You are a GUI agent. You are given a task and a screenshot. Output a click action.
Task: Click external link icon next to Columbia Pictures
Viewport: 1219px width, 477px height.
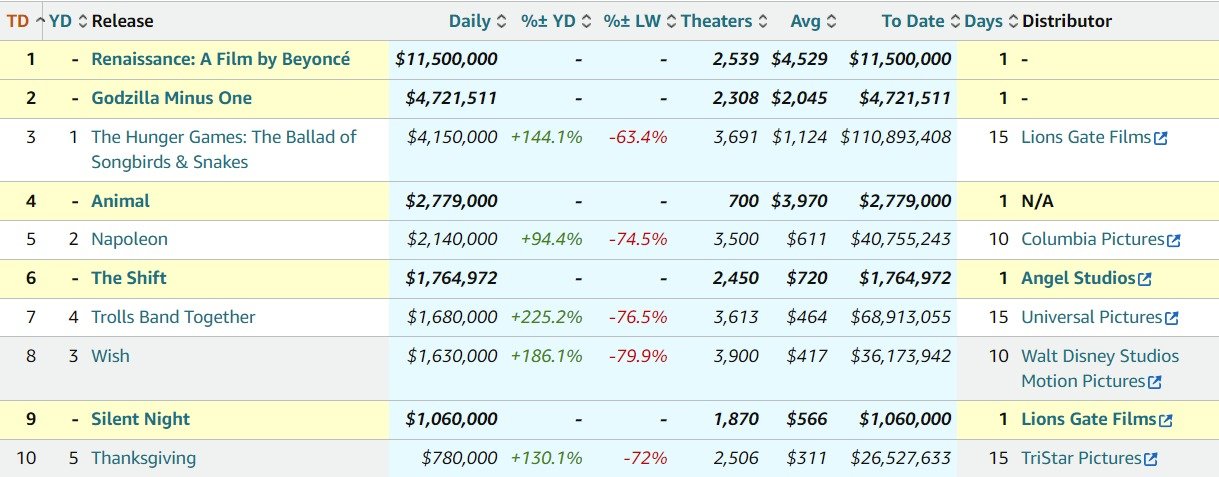tap(1173, 240)
